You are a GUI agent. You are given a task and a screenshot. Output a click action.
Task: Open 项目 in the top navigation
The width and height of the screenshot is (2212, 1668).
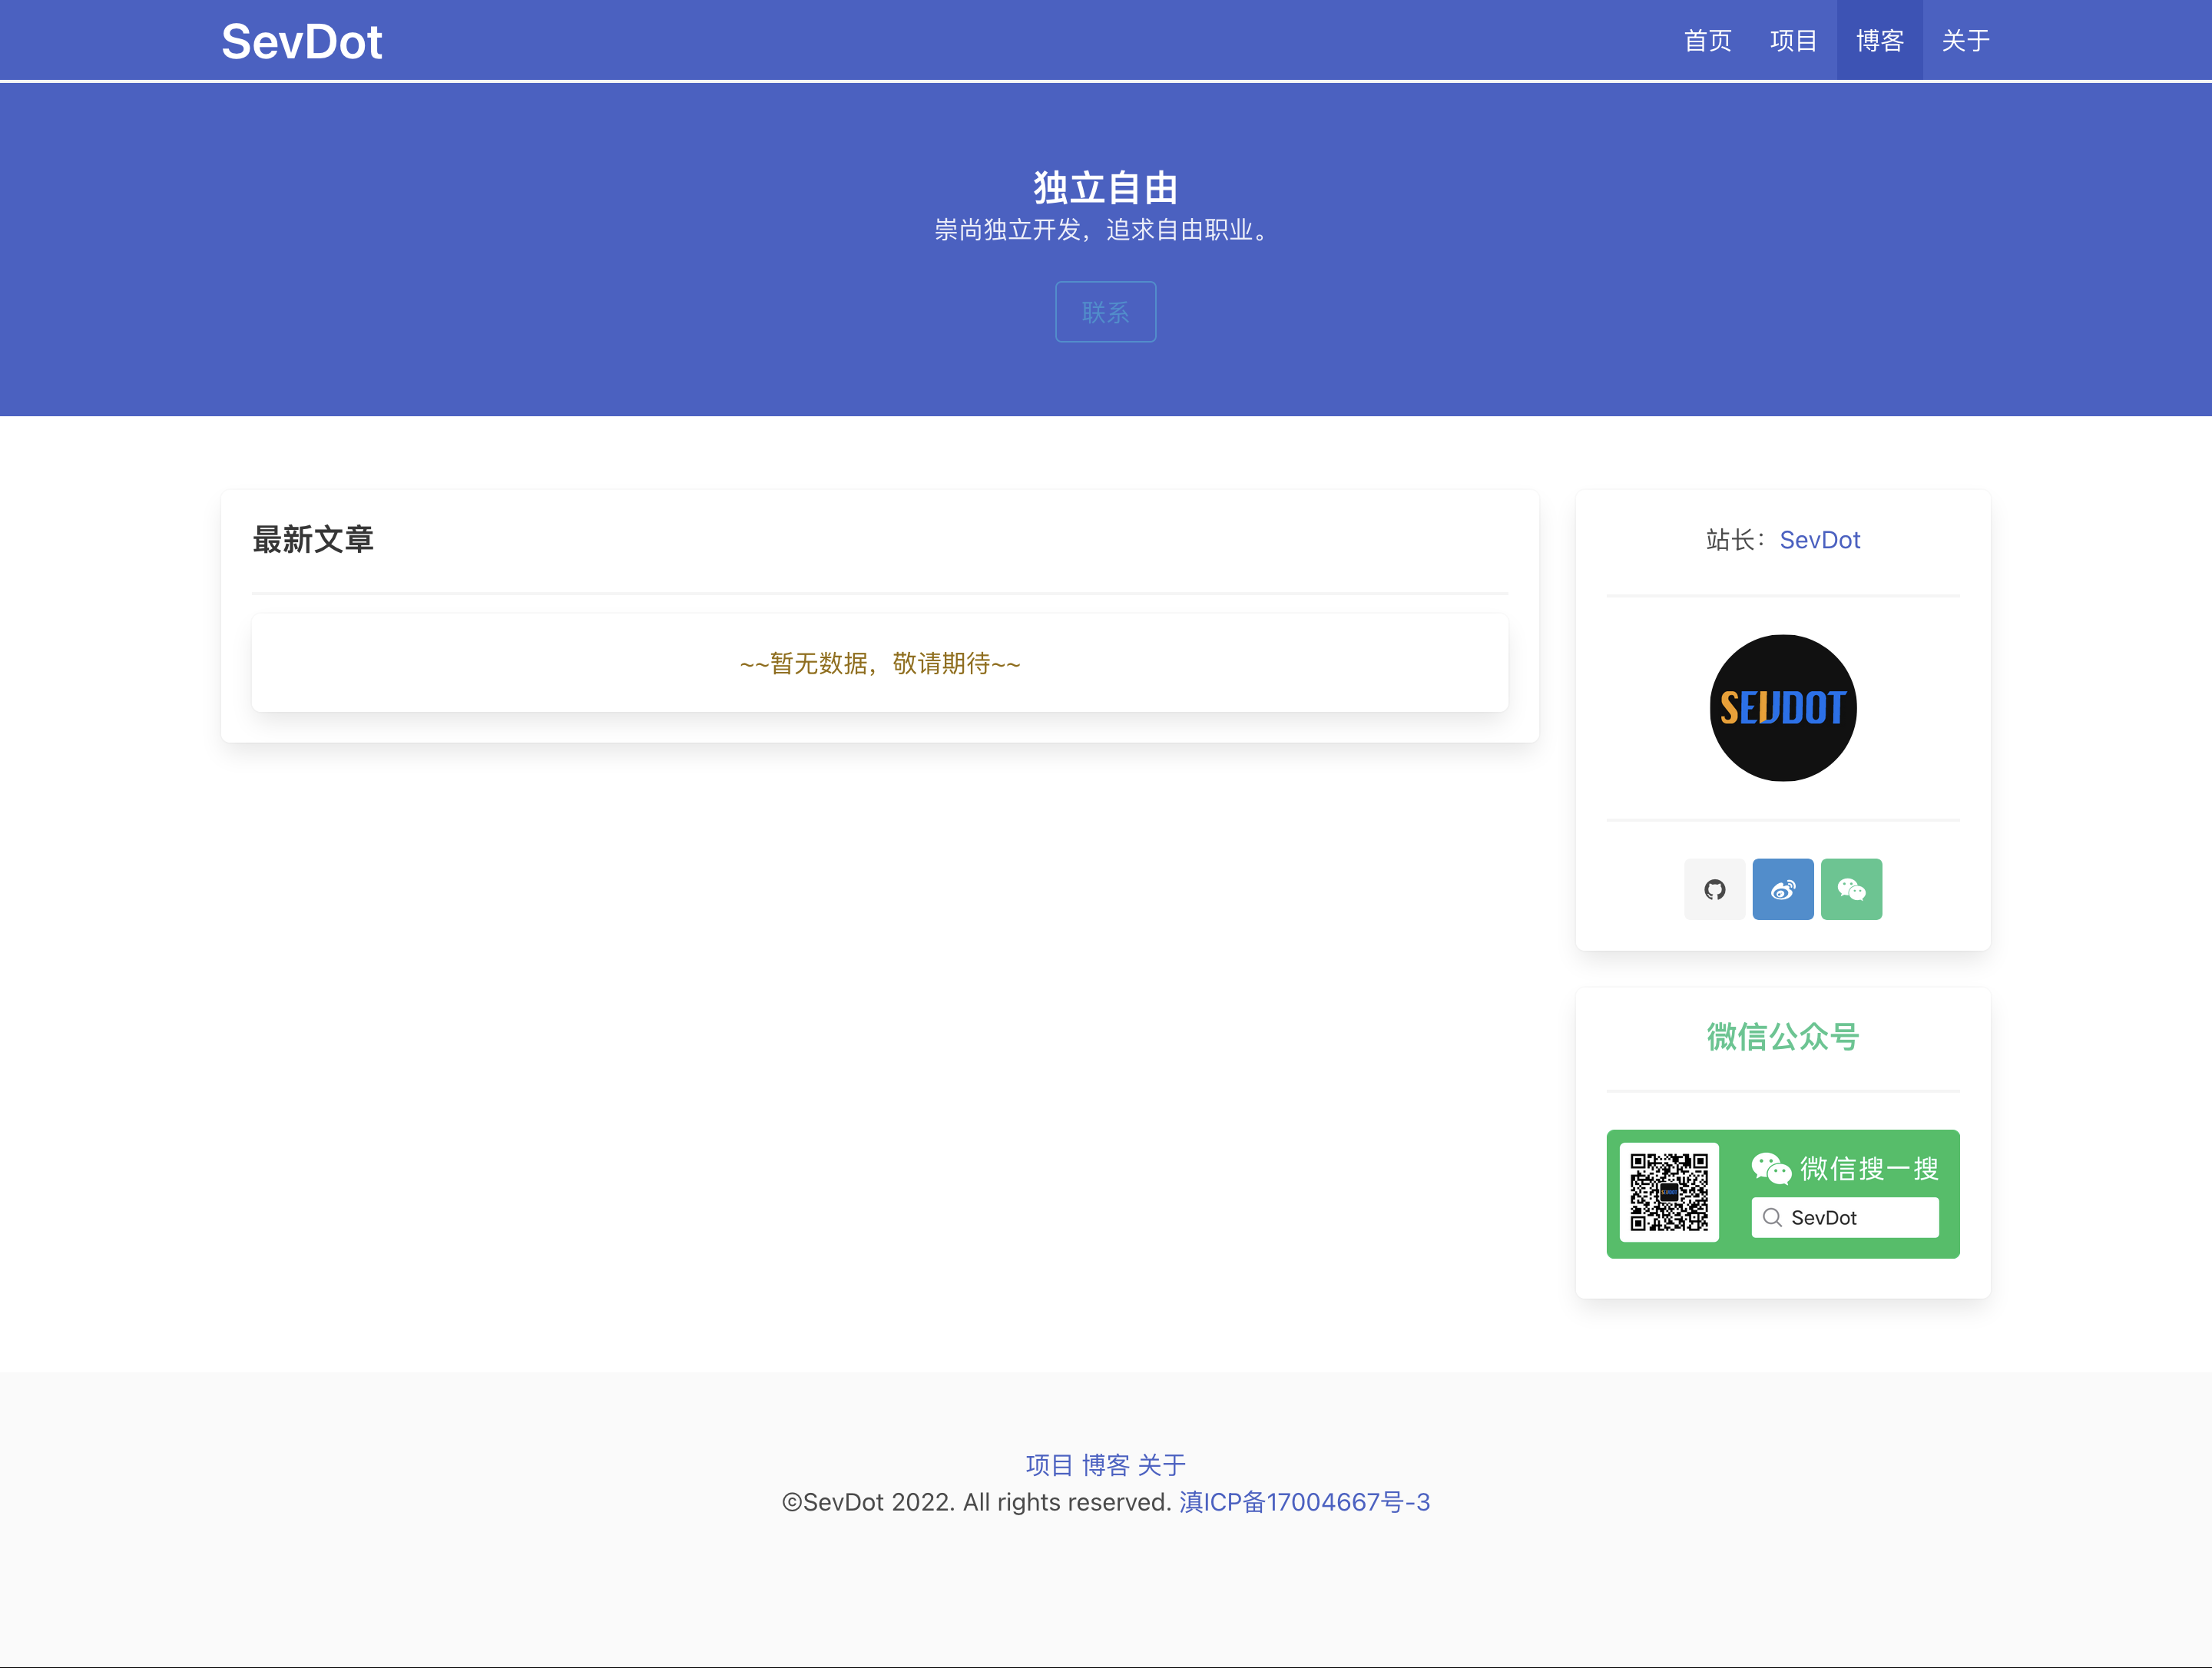[1793, 41]
